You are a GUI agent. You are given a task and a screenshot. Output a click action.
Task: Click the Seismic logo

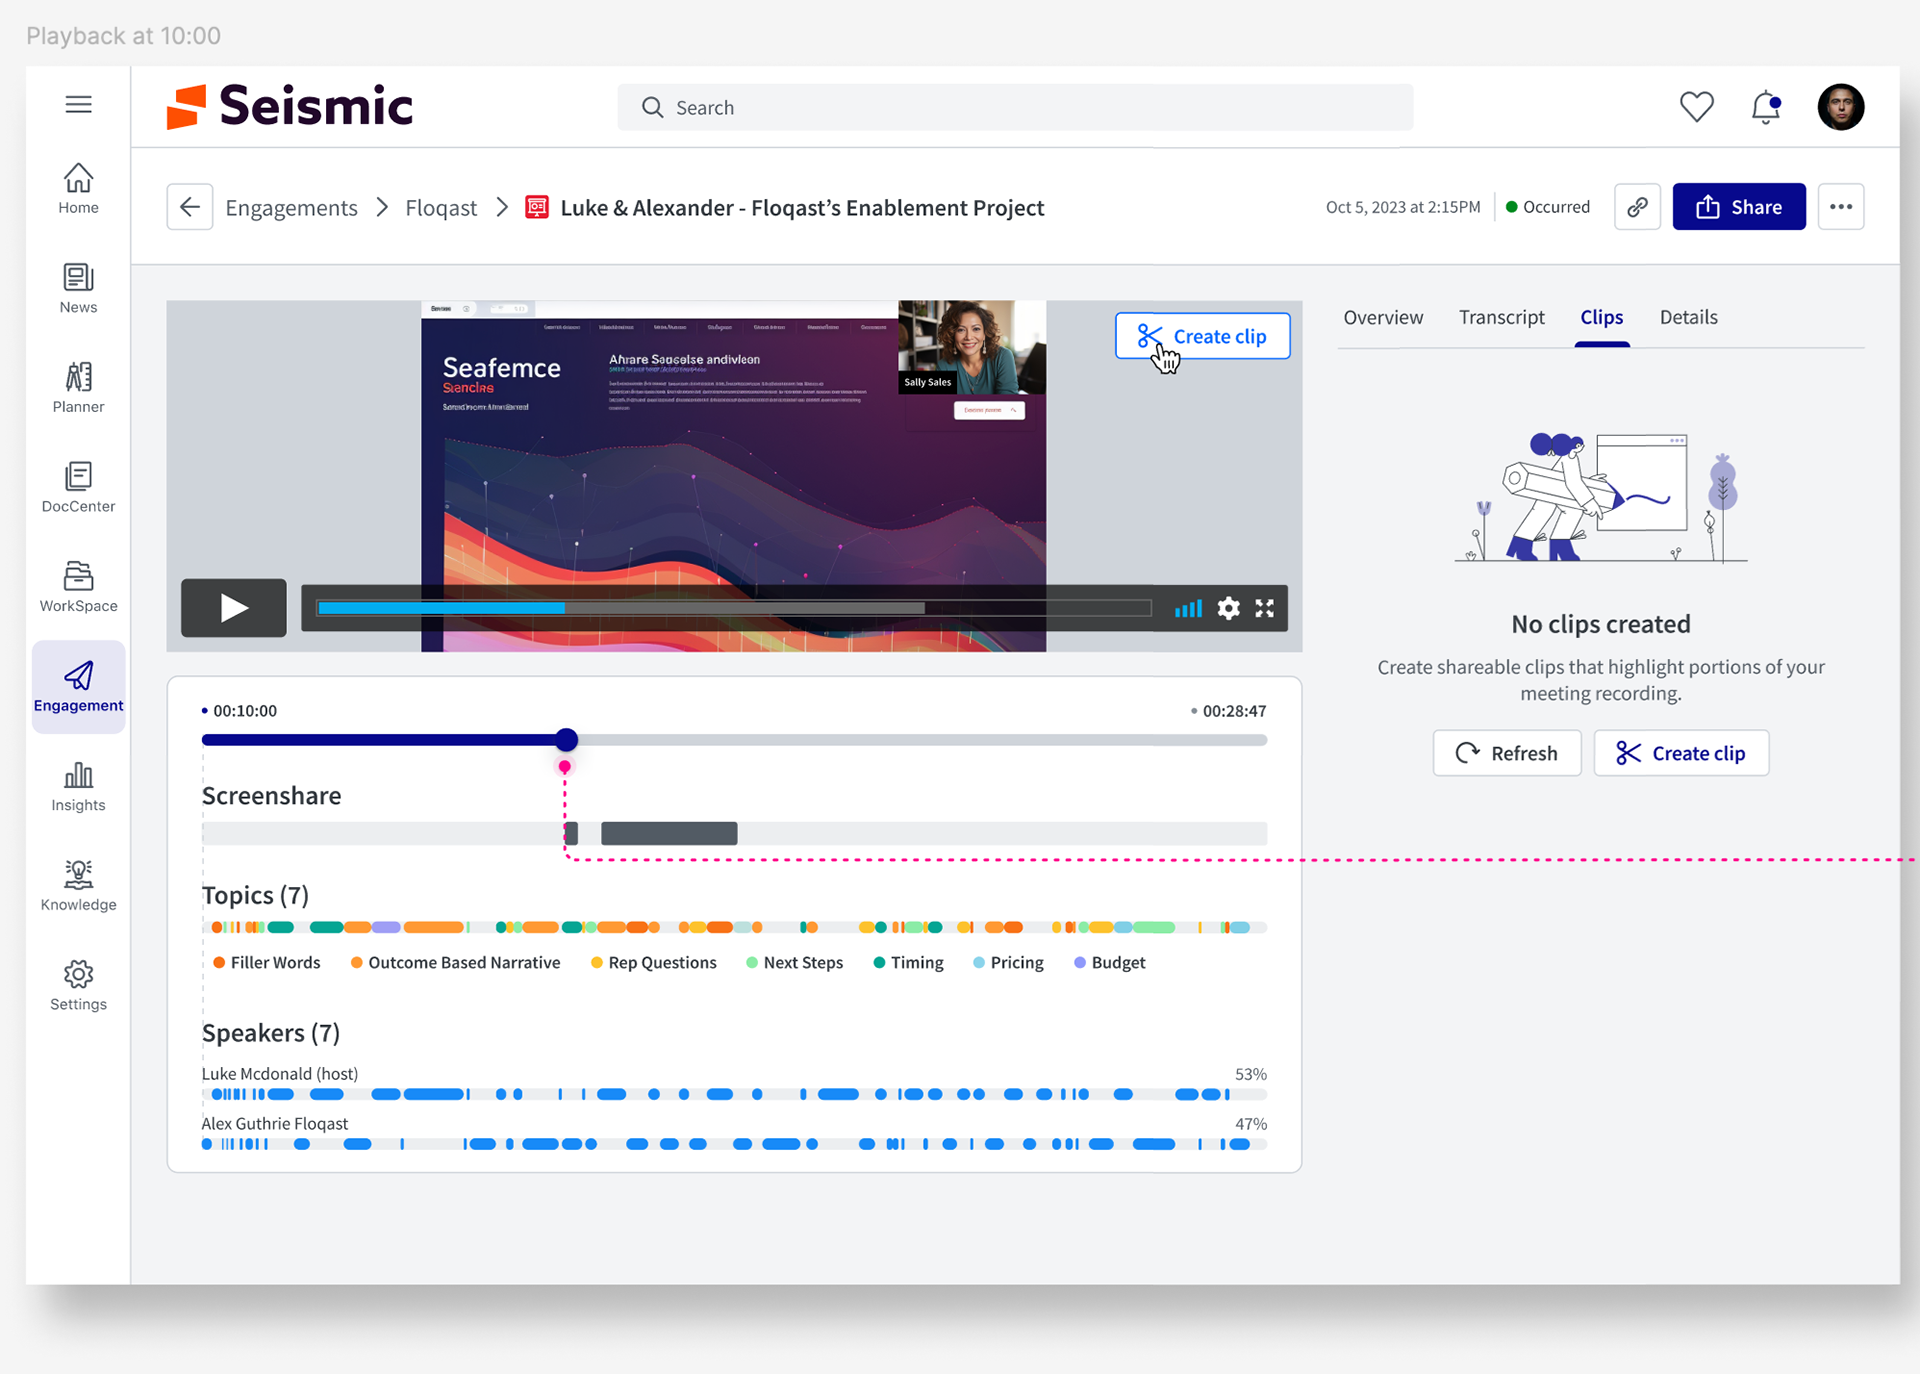coord(290,106)
